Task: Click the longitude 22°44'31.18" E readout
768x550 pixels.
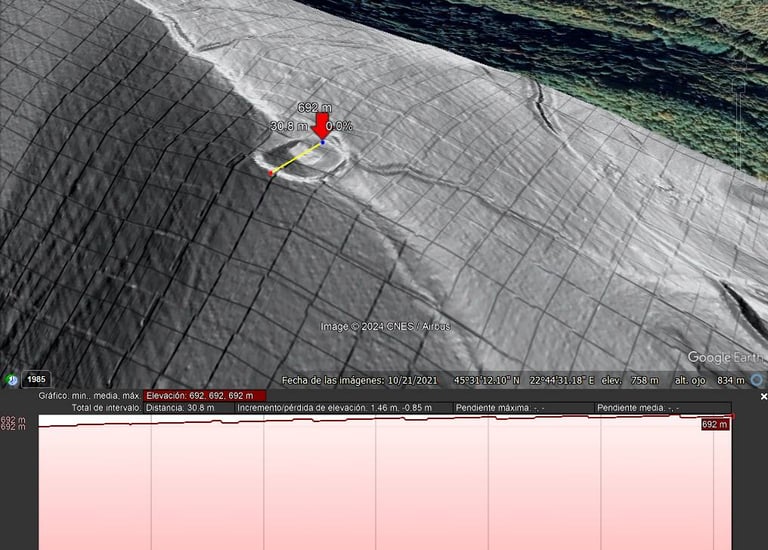Action: 562,380
